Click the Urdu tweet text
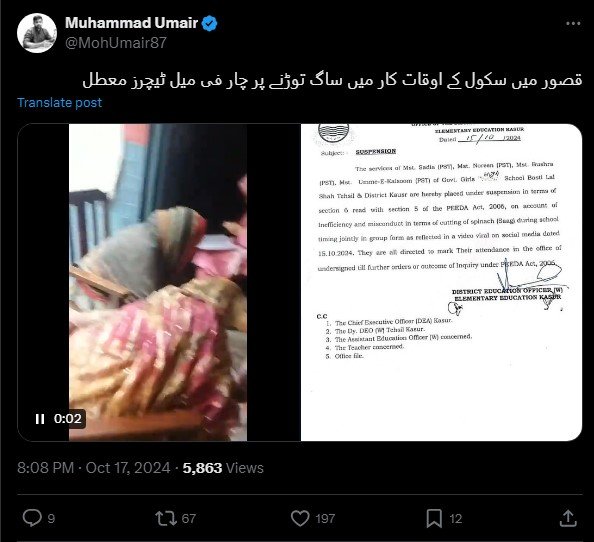 [x=332, y=80]
